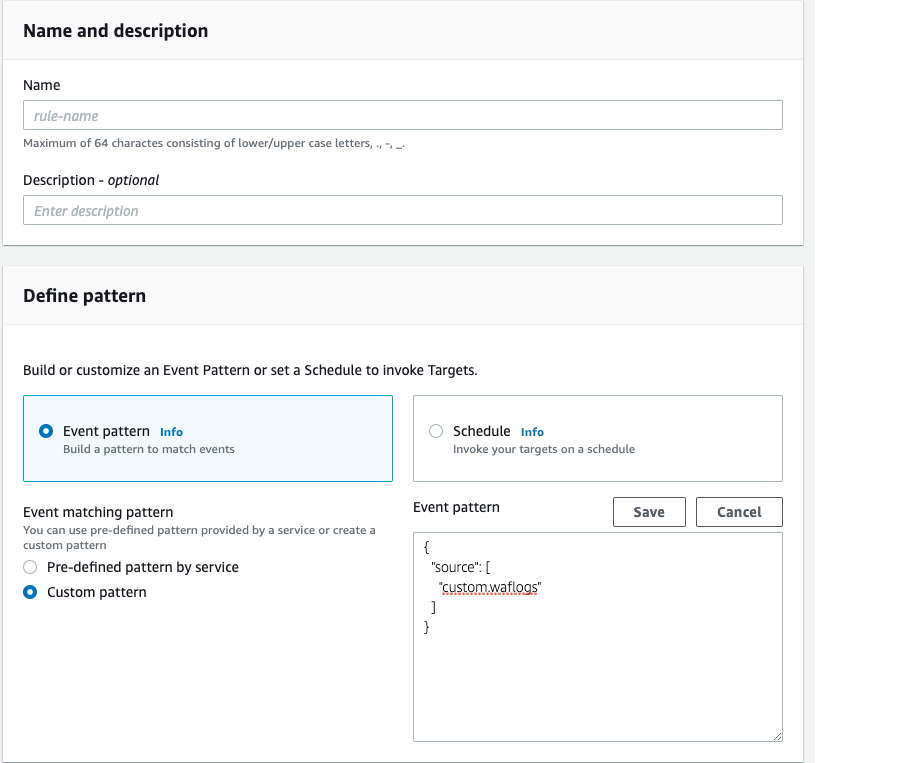Open the Info link beside Schedule
Screen dimensions: 915x763
pos(532,432)
